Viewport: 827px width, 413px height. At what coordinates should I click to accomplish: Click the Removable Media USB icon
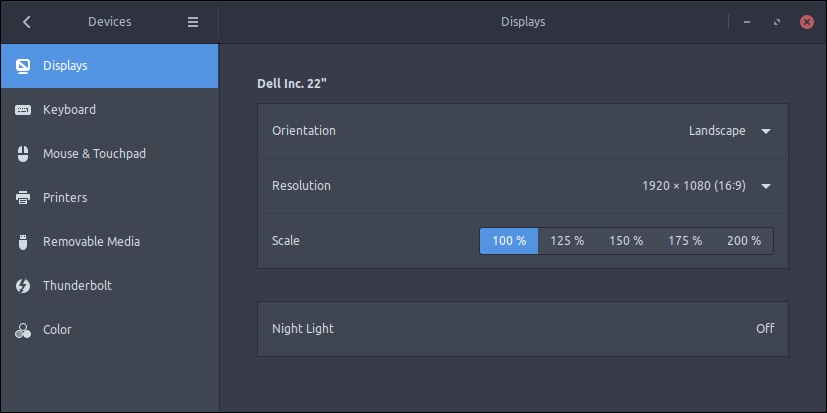click(x=23, y=242)
